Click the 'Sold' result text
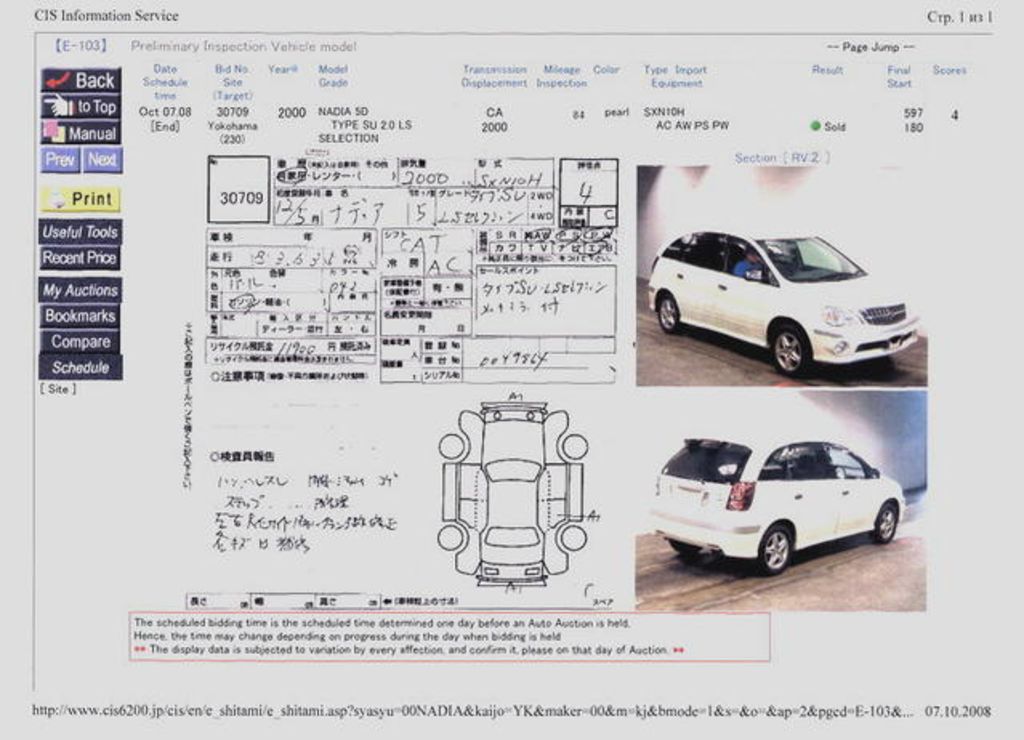Image resolution: width=1024 pixels, height=740 pixels. point(835,127)
